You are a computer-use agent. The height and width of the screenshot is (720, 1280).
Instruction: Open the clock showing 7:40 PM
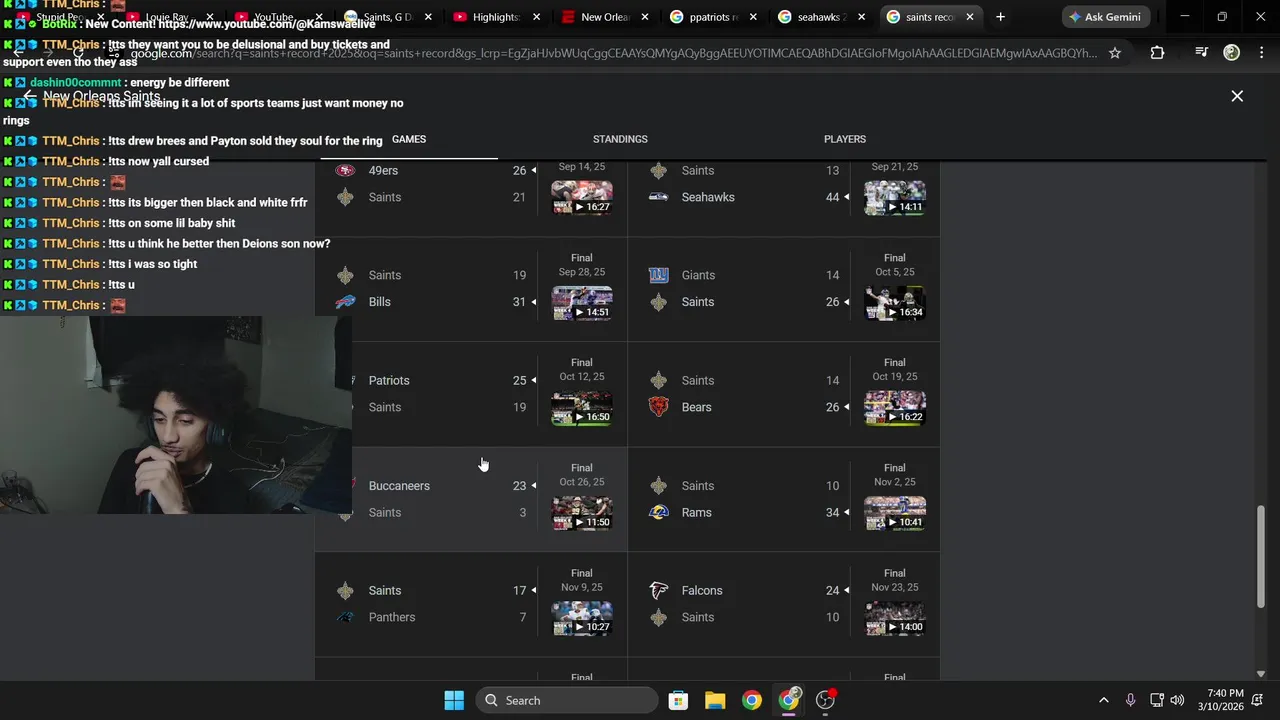point(1224,700)
